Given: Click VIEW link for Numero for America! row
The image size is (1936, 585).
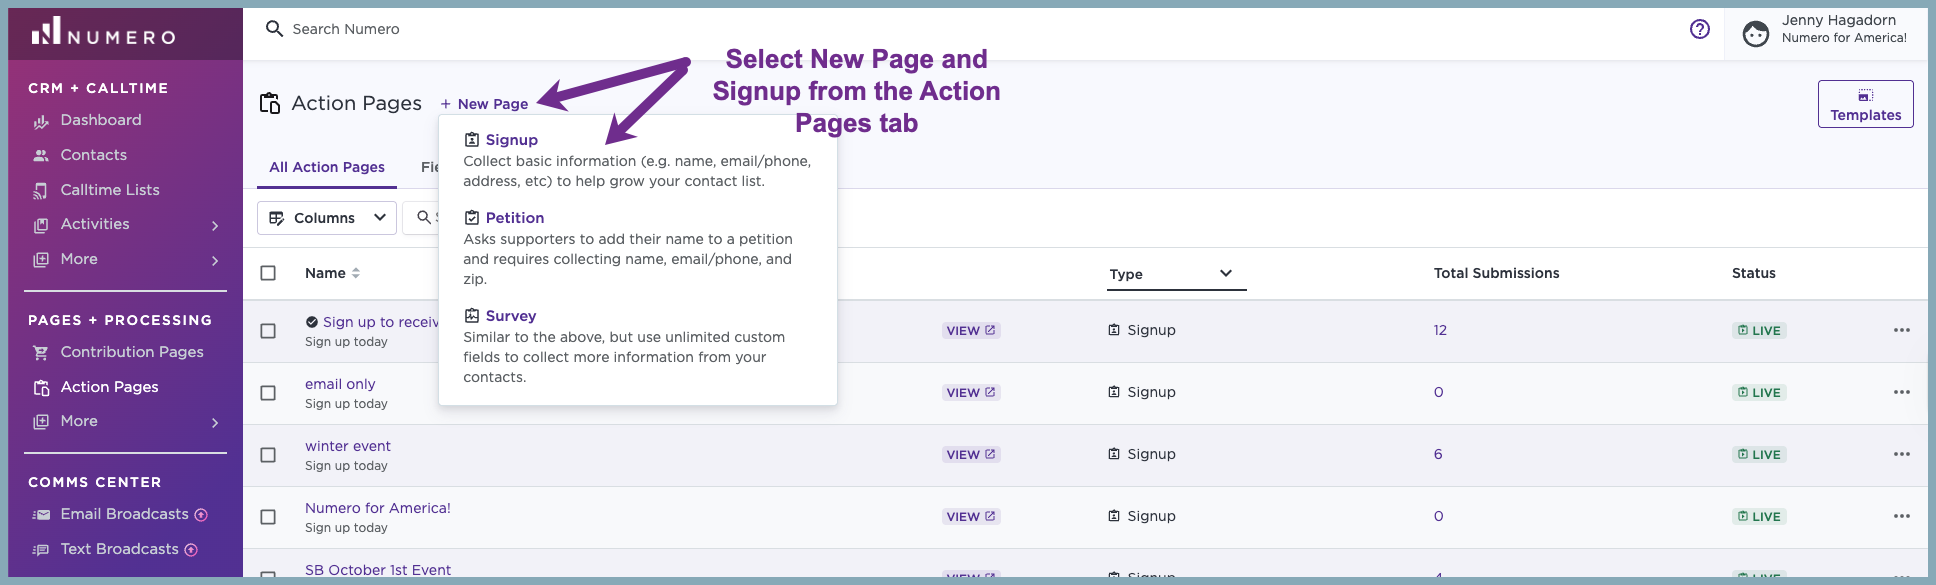Looking at the screenshot, I should [971, 516].
